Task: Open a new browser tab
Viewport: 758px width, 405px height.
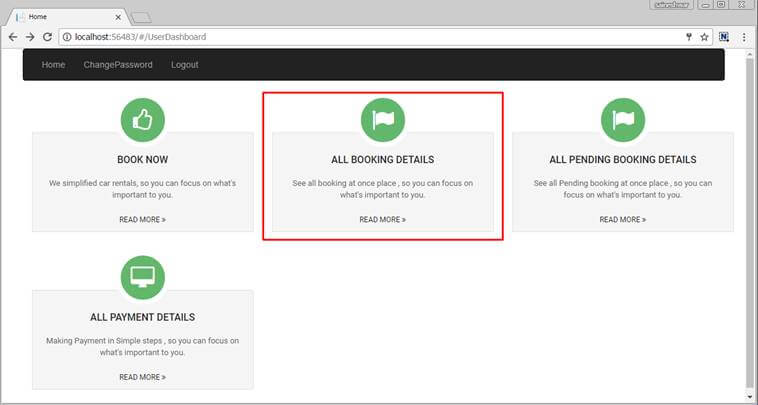Action: click(141, 18)
